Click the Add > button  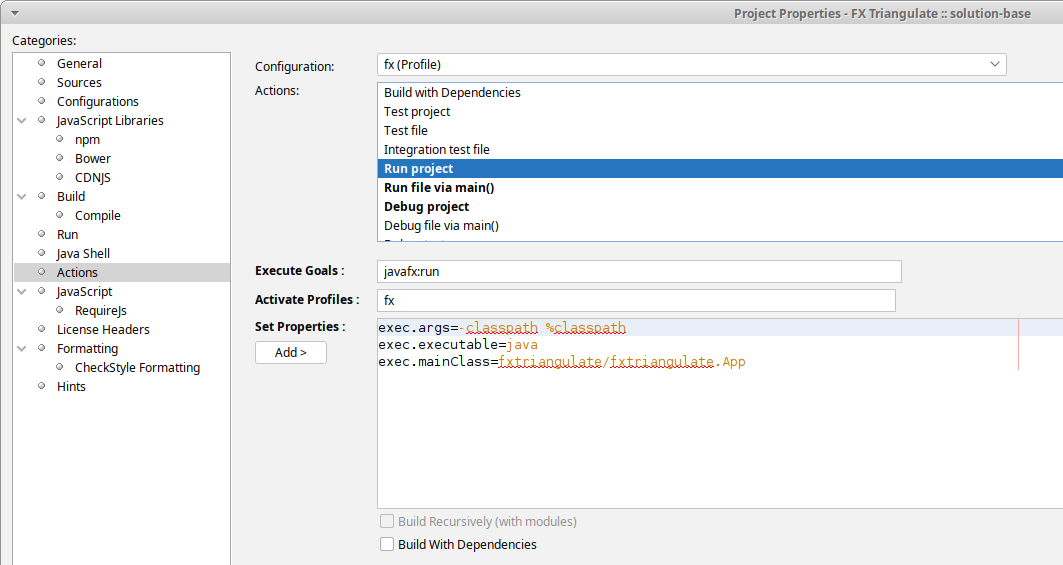[291, 353]
